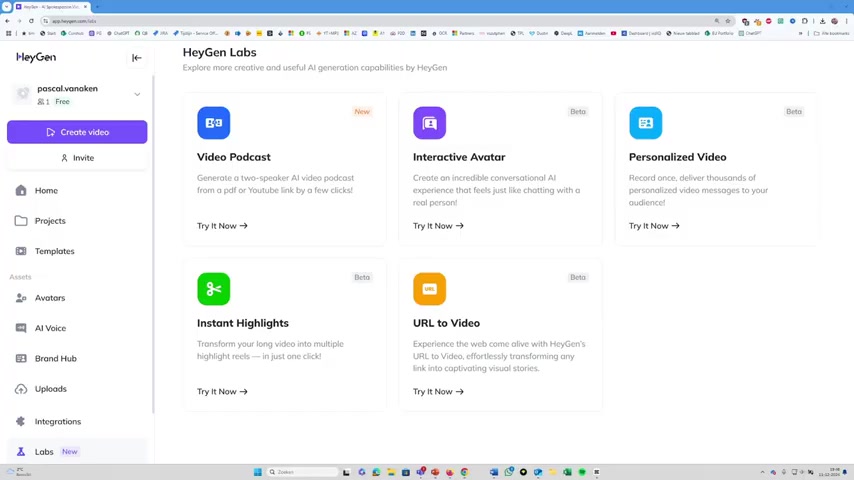This screenshot has width=854, height=480.
Task: Click the Beta badge on URL to Video
Action: click(578, 277)
